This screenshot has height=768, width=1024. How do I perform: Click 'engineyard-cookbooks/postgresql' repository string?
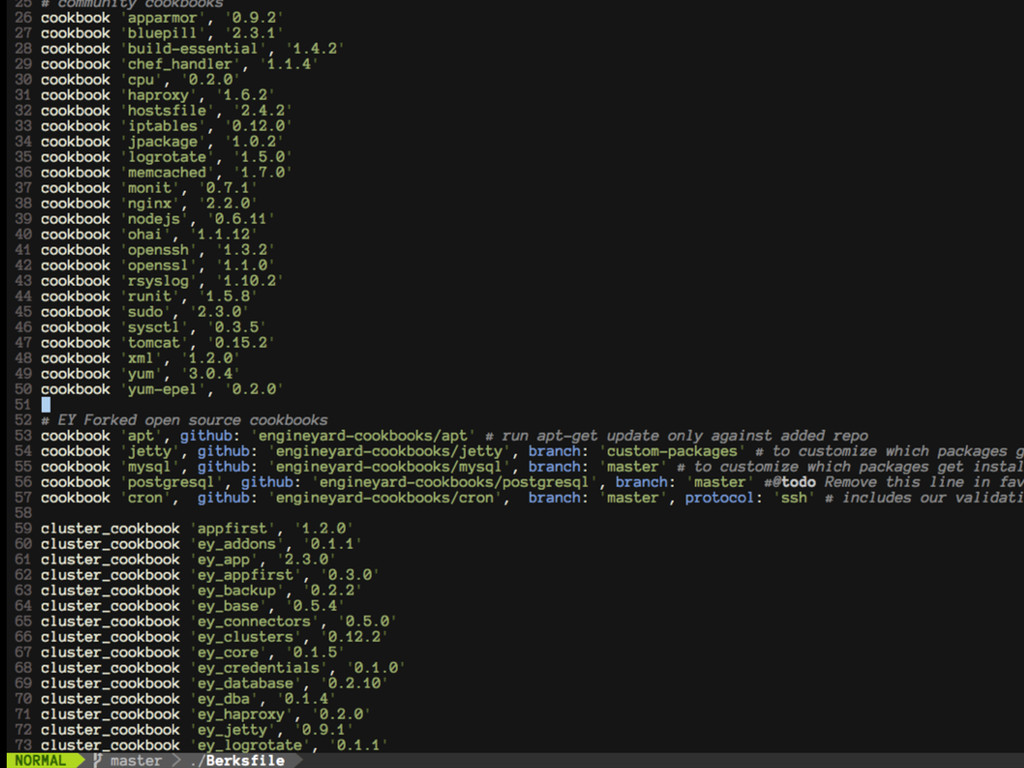pos(455,482)
